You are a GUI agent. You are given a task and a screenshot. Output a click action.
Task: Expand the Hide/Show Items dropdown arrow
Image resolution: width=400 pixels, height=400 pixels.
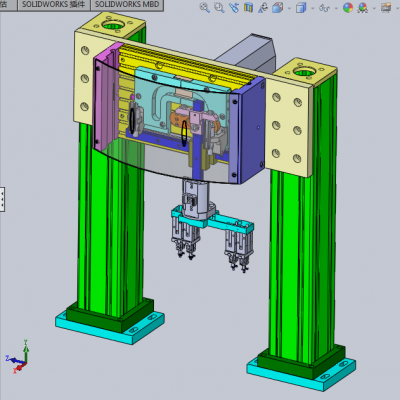336,8
